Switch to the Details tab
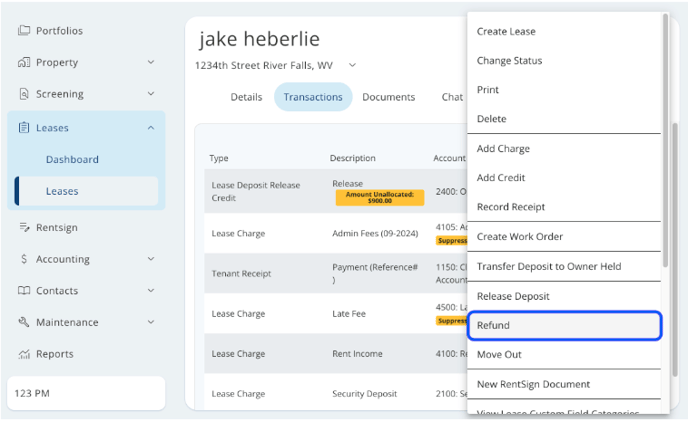This screenshot has width=688, height=422. (x=246, y=97)
